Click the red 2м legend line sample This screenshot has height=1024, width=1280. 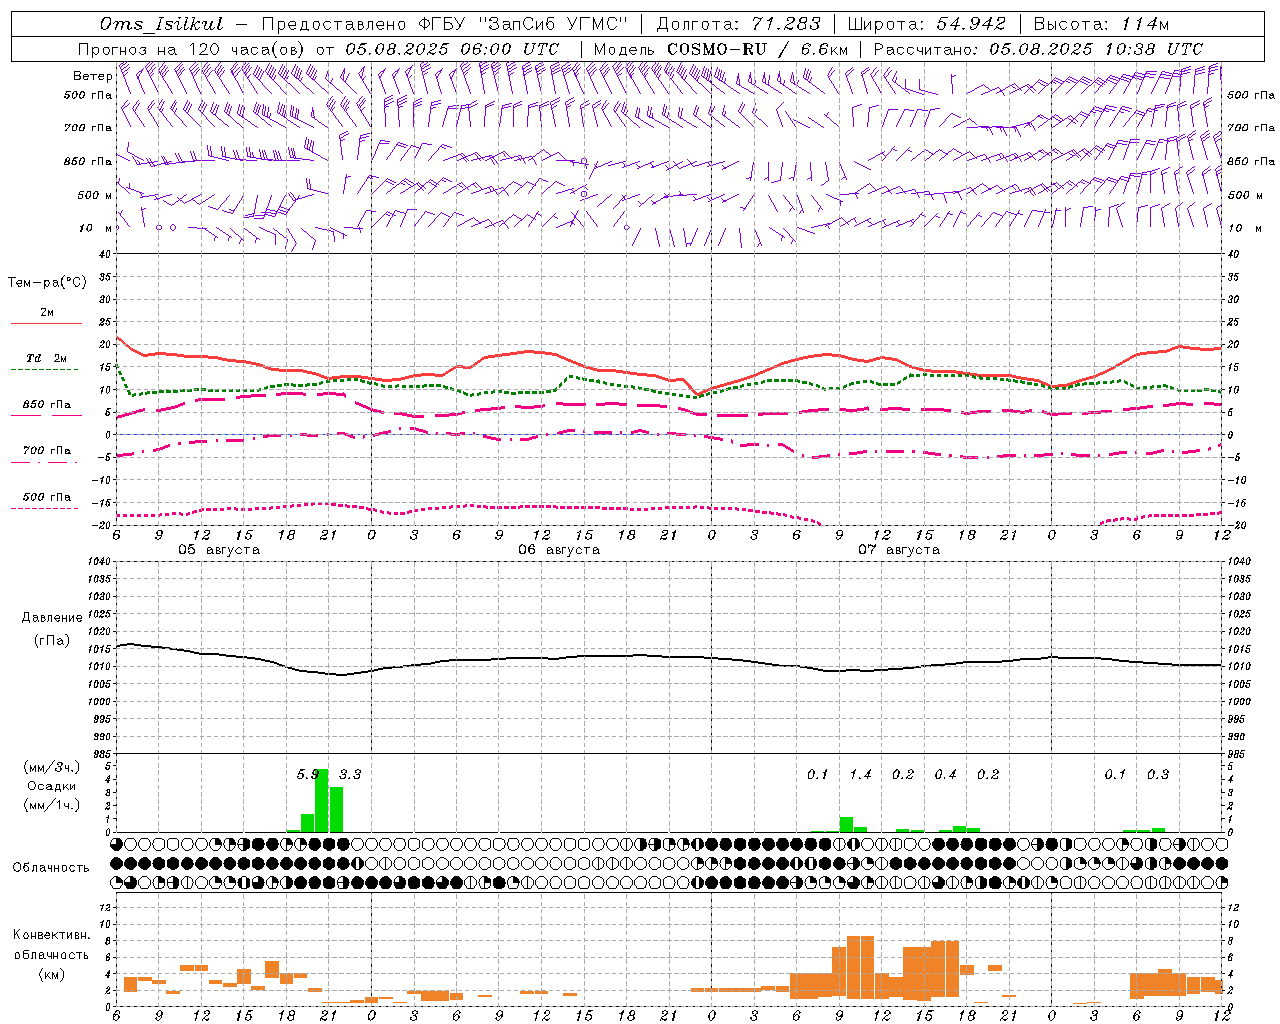pos(46,323)
